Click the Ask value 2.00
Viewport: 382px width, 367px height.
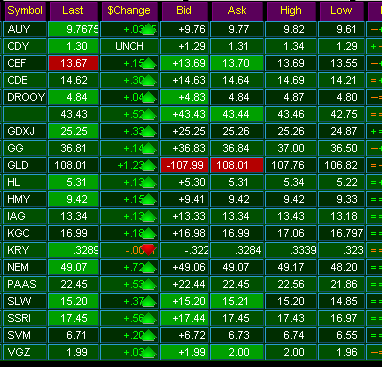coord(237,352)
